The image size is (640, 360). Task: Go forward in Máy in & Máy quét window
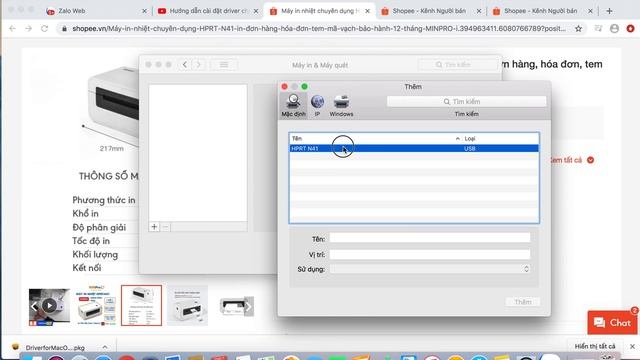point(199,65)
